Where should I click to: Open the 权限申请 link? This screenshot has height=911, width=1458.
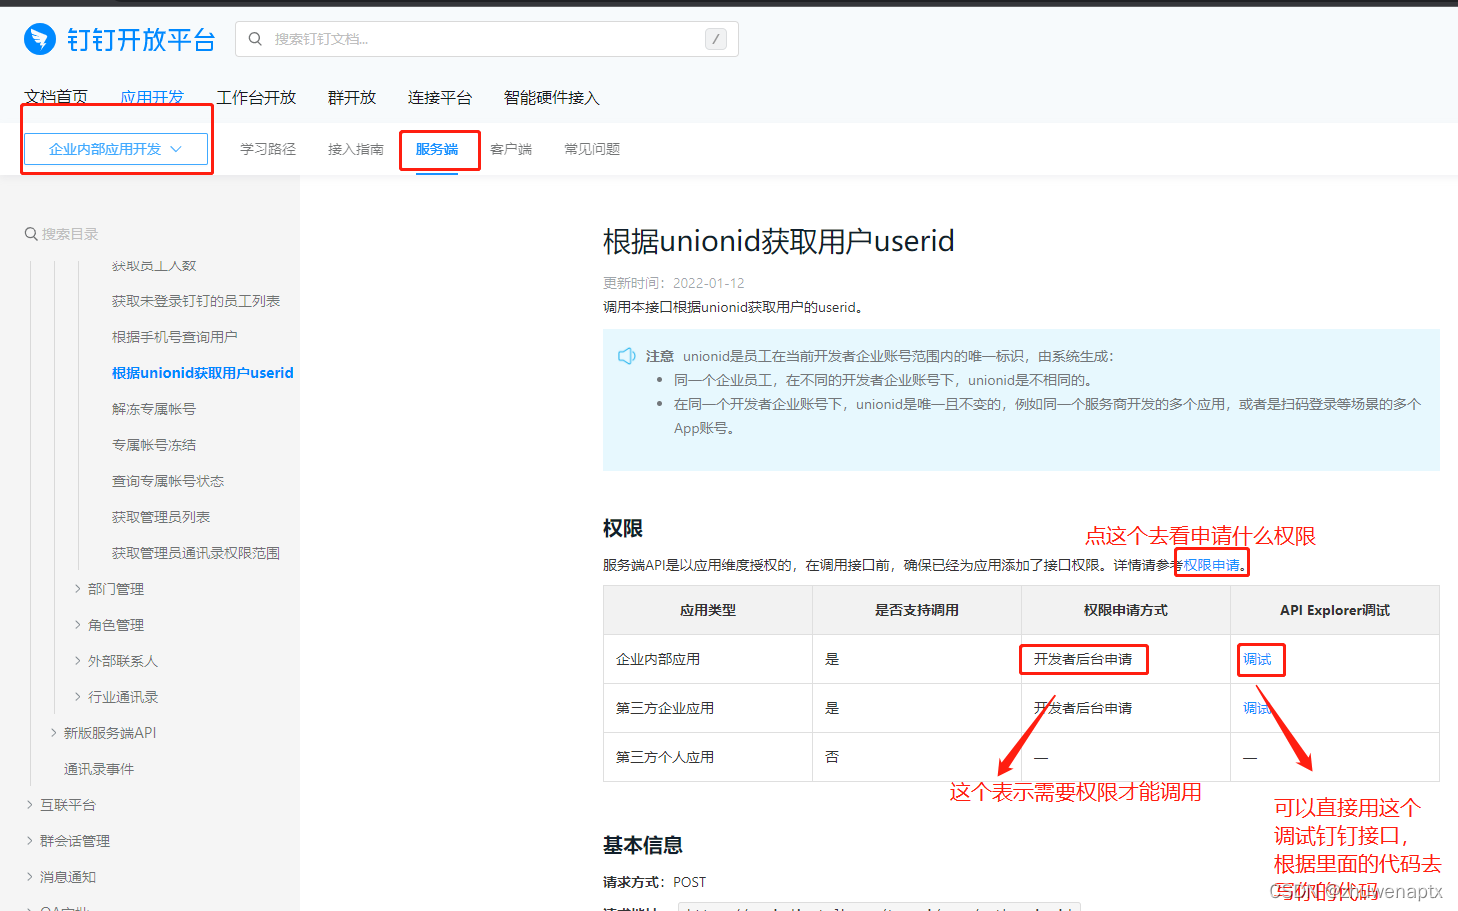click(1212, 565)
